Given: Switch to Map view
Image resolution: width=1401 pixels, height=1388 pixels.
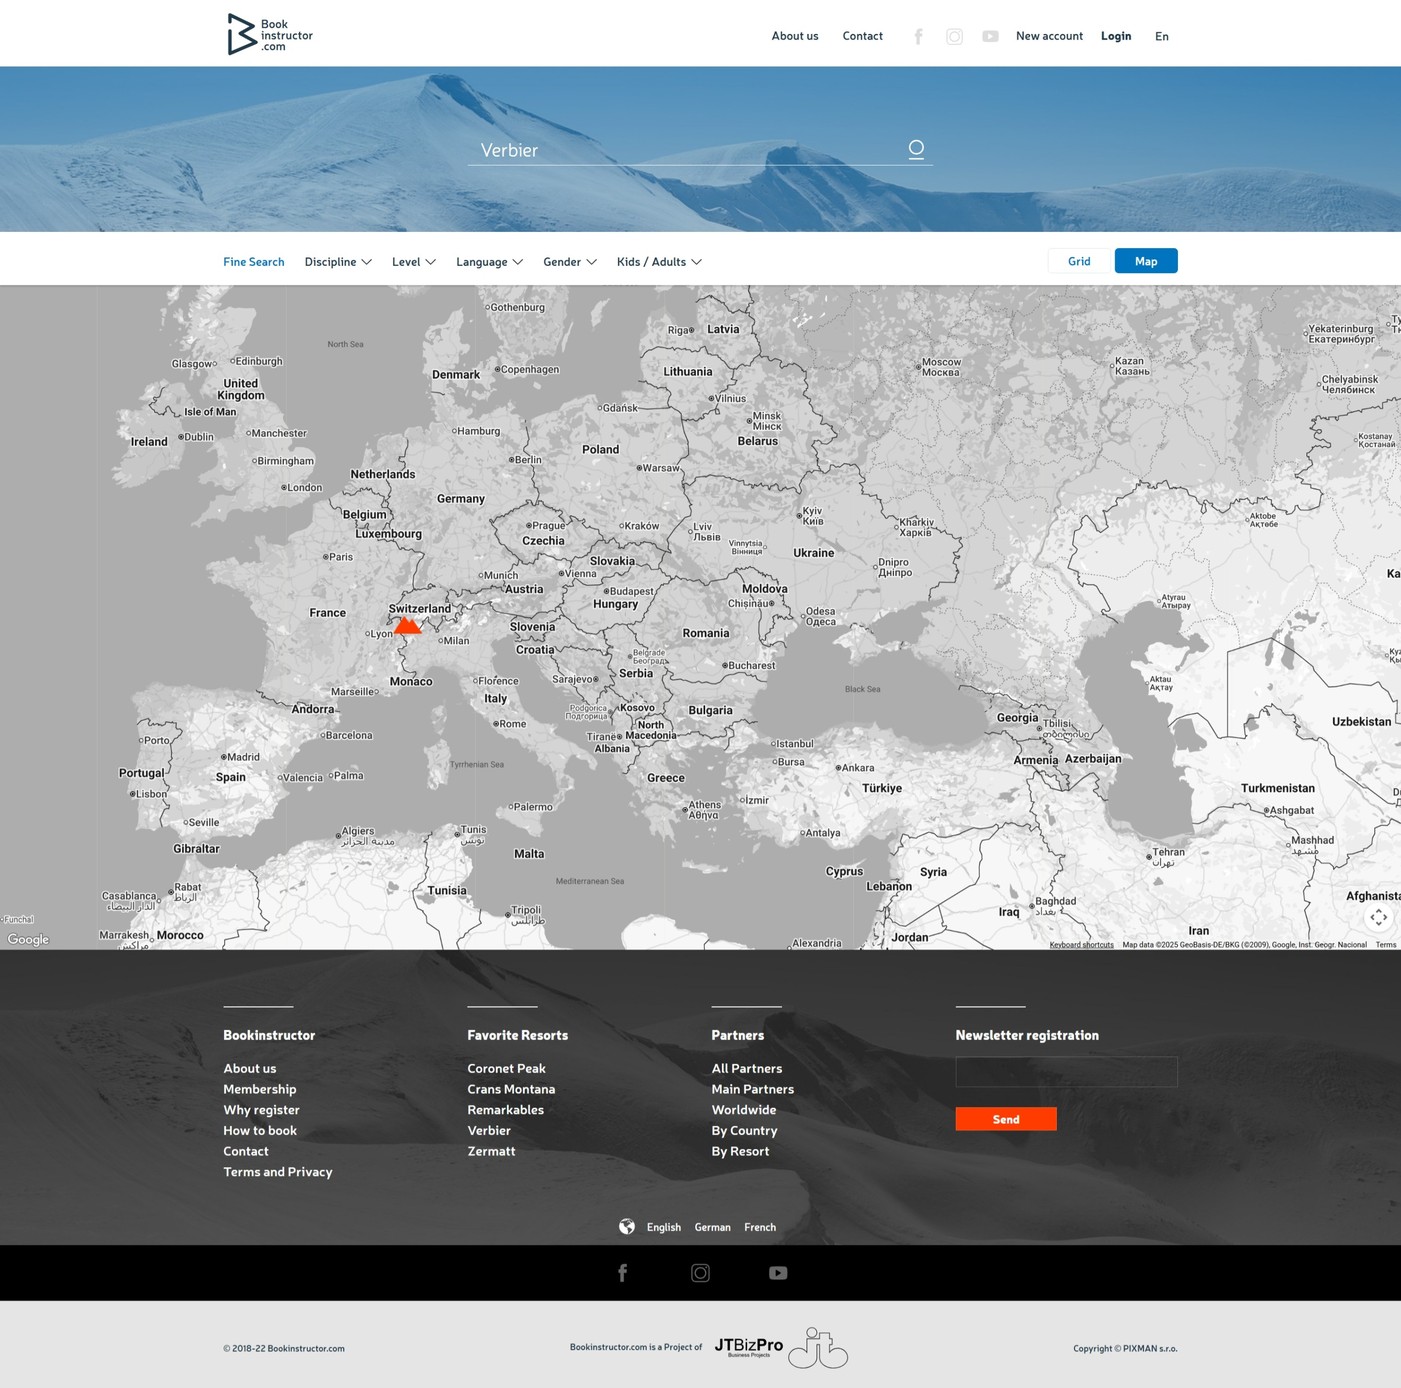Looking at the screenshot, I should [1145, 261].
